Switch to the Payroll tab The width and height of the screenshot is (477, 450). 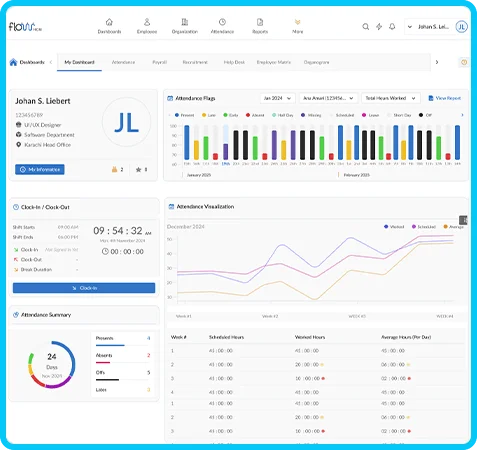[159, 62]
